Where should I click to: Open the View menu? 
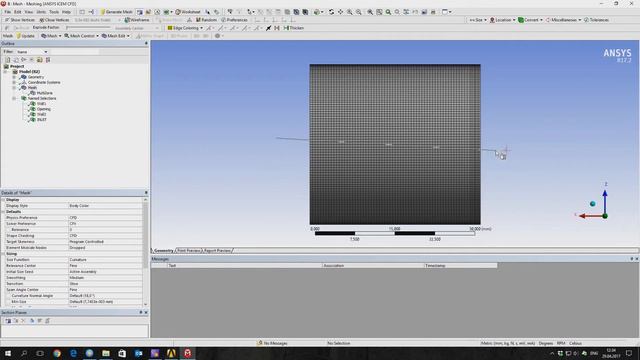(29, 12)
